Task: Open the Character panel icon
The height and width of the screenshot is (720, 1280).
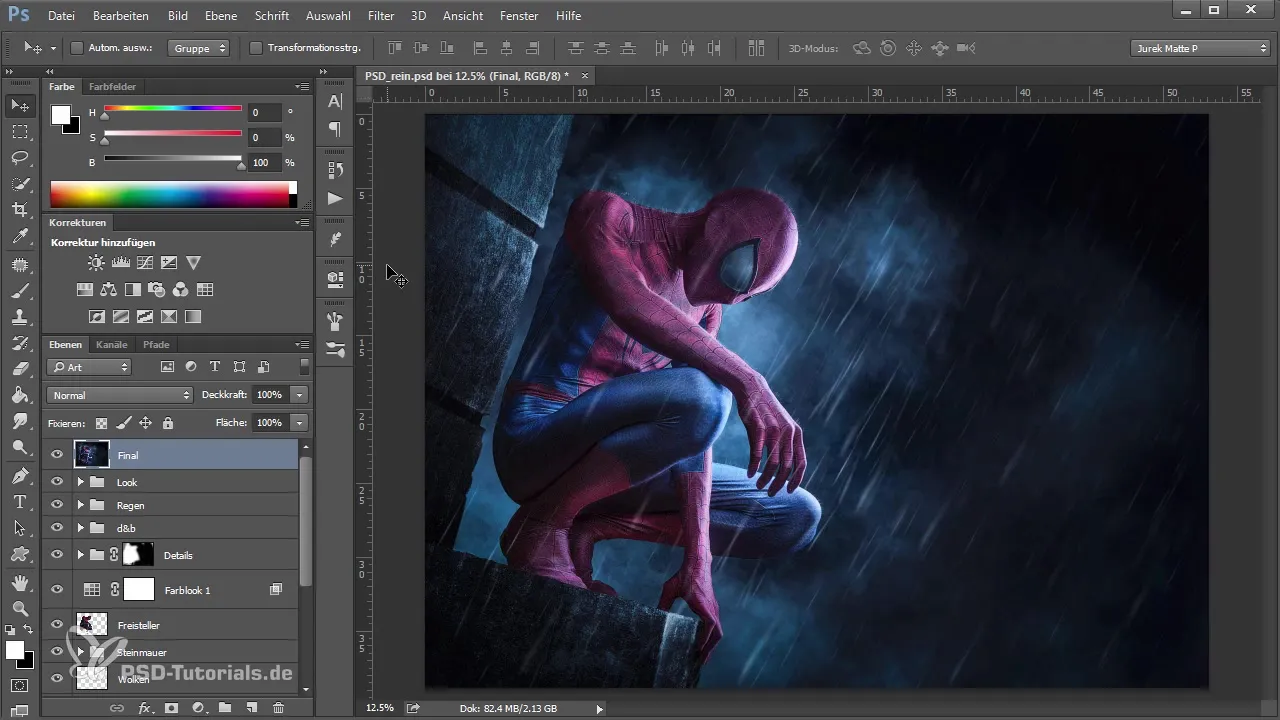Action: pos(335,101)
